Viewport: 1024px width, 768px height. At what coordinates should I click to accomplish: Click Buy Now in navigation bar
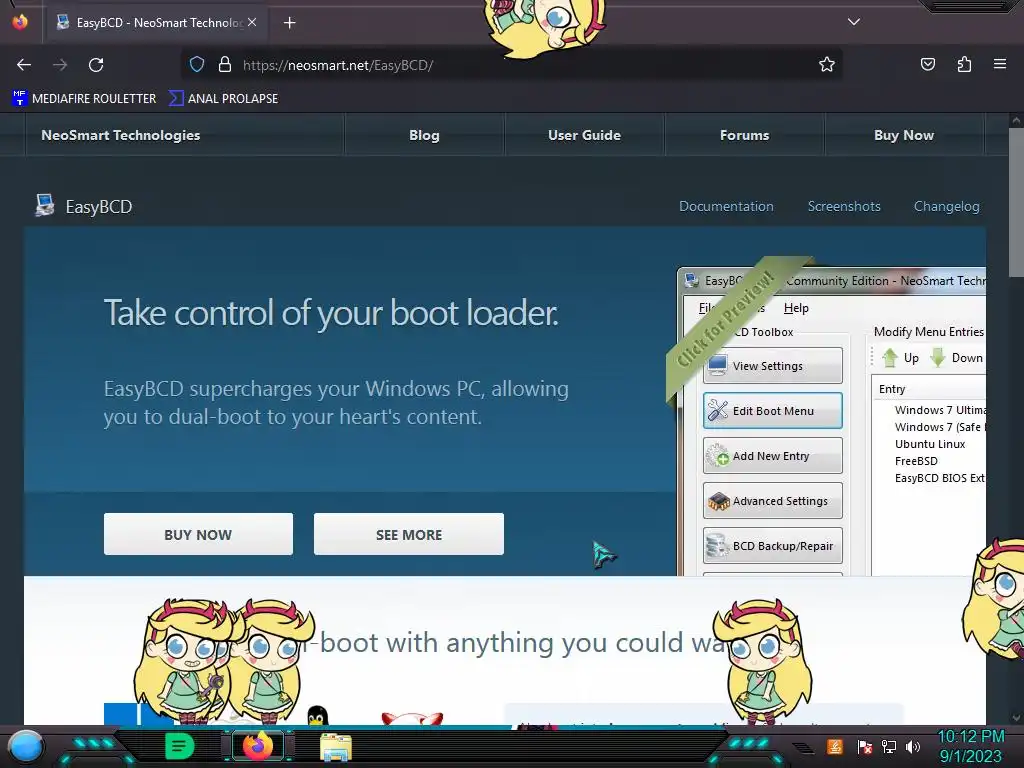(x=904, y=135)
